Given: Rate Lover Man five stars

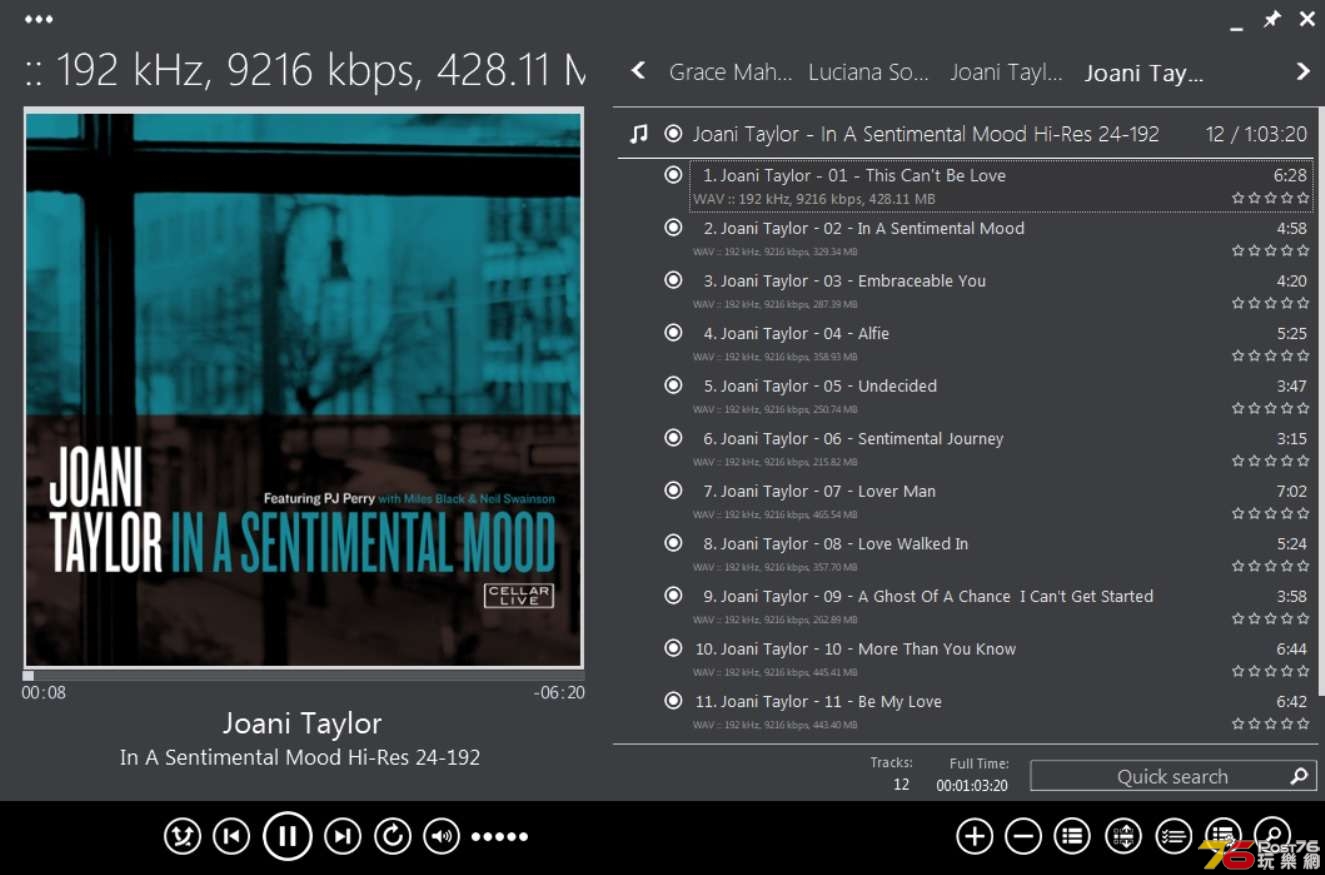Looking at the screenshot, I should point(1303,513).
